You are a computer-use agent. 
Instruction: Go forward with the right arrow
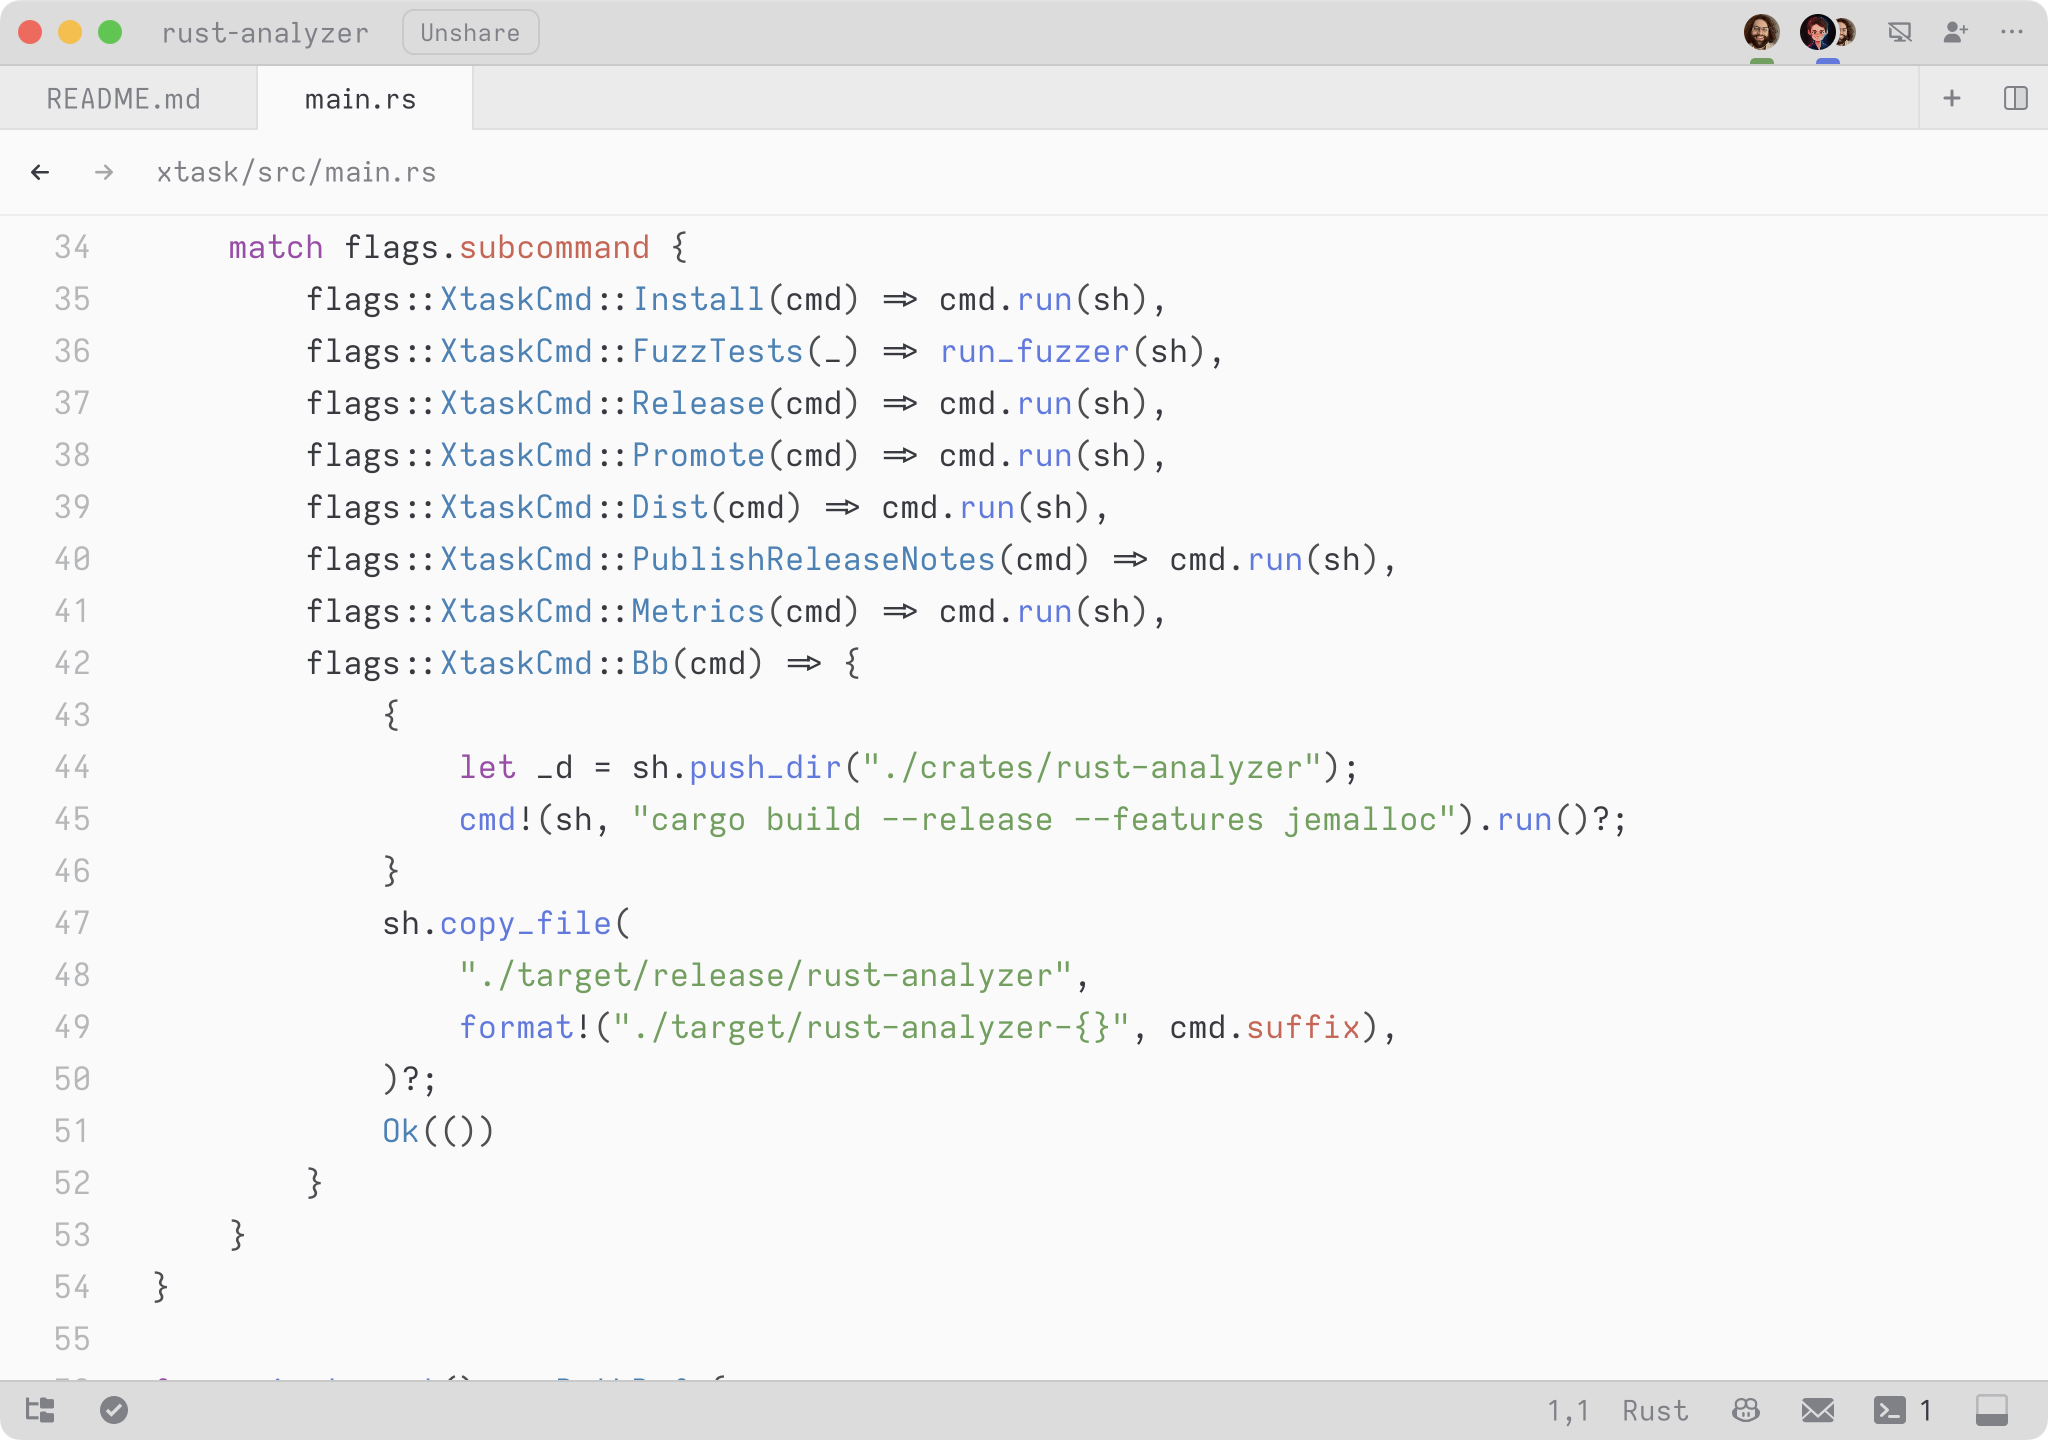coord(104,172)
